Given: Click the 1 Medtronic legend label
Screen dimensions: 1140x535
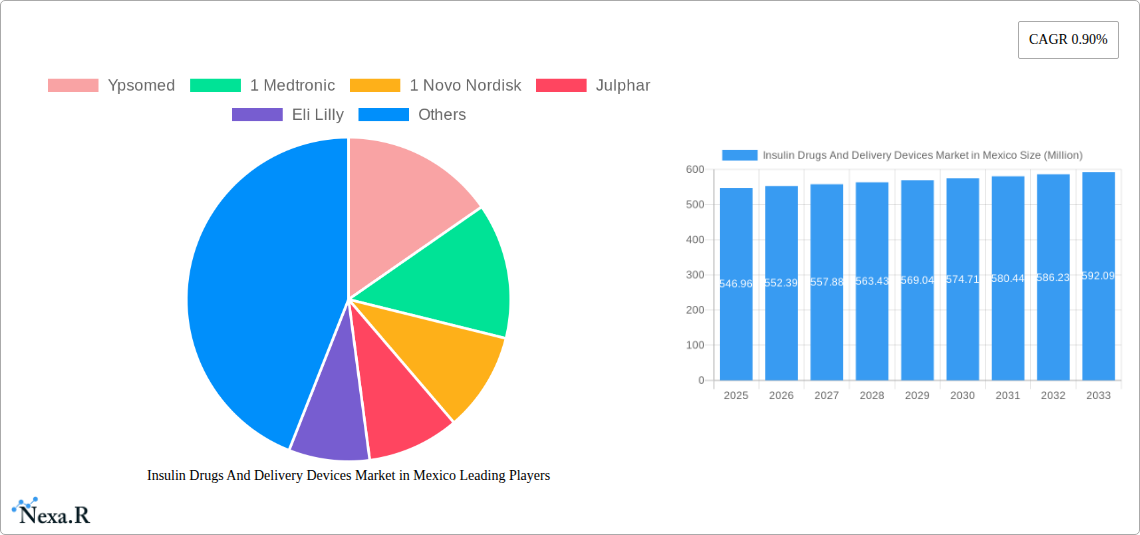Looking at the screenshot, I should click(x=292, y=86).
